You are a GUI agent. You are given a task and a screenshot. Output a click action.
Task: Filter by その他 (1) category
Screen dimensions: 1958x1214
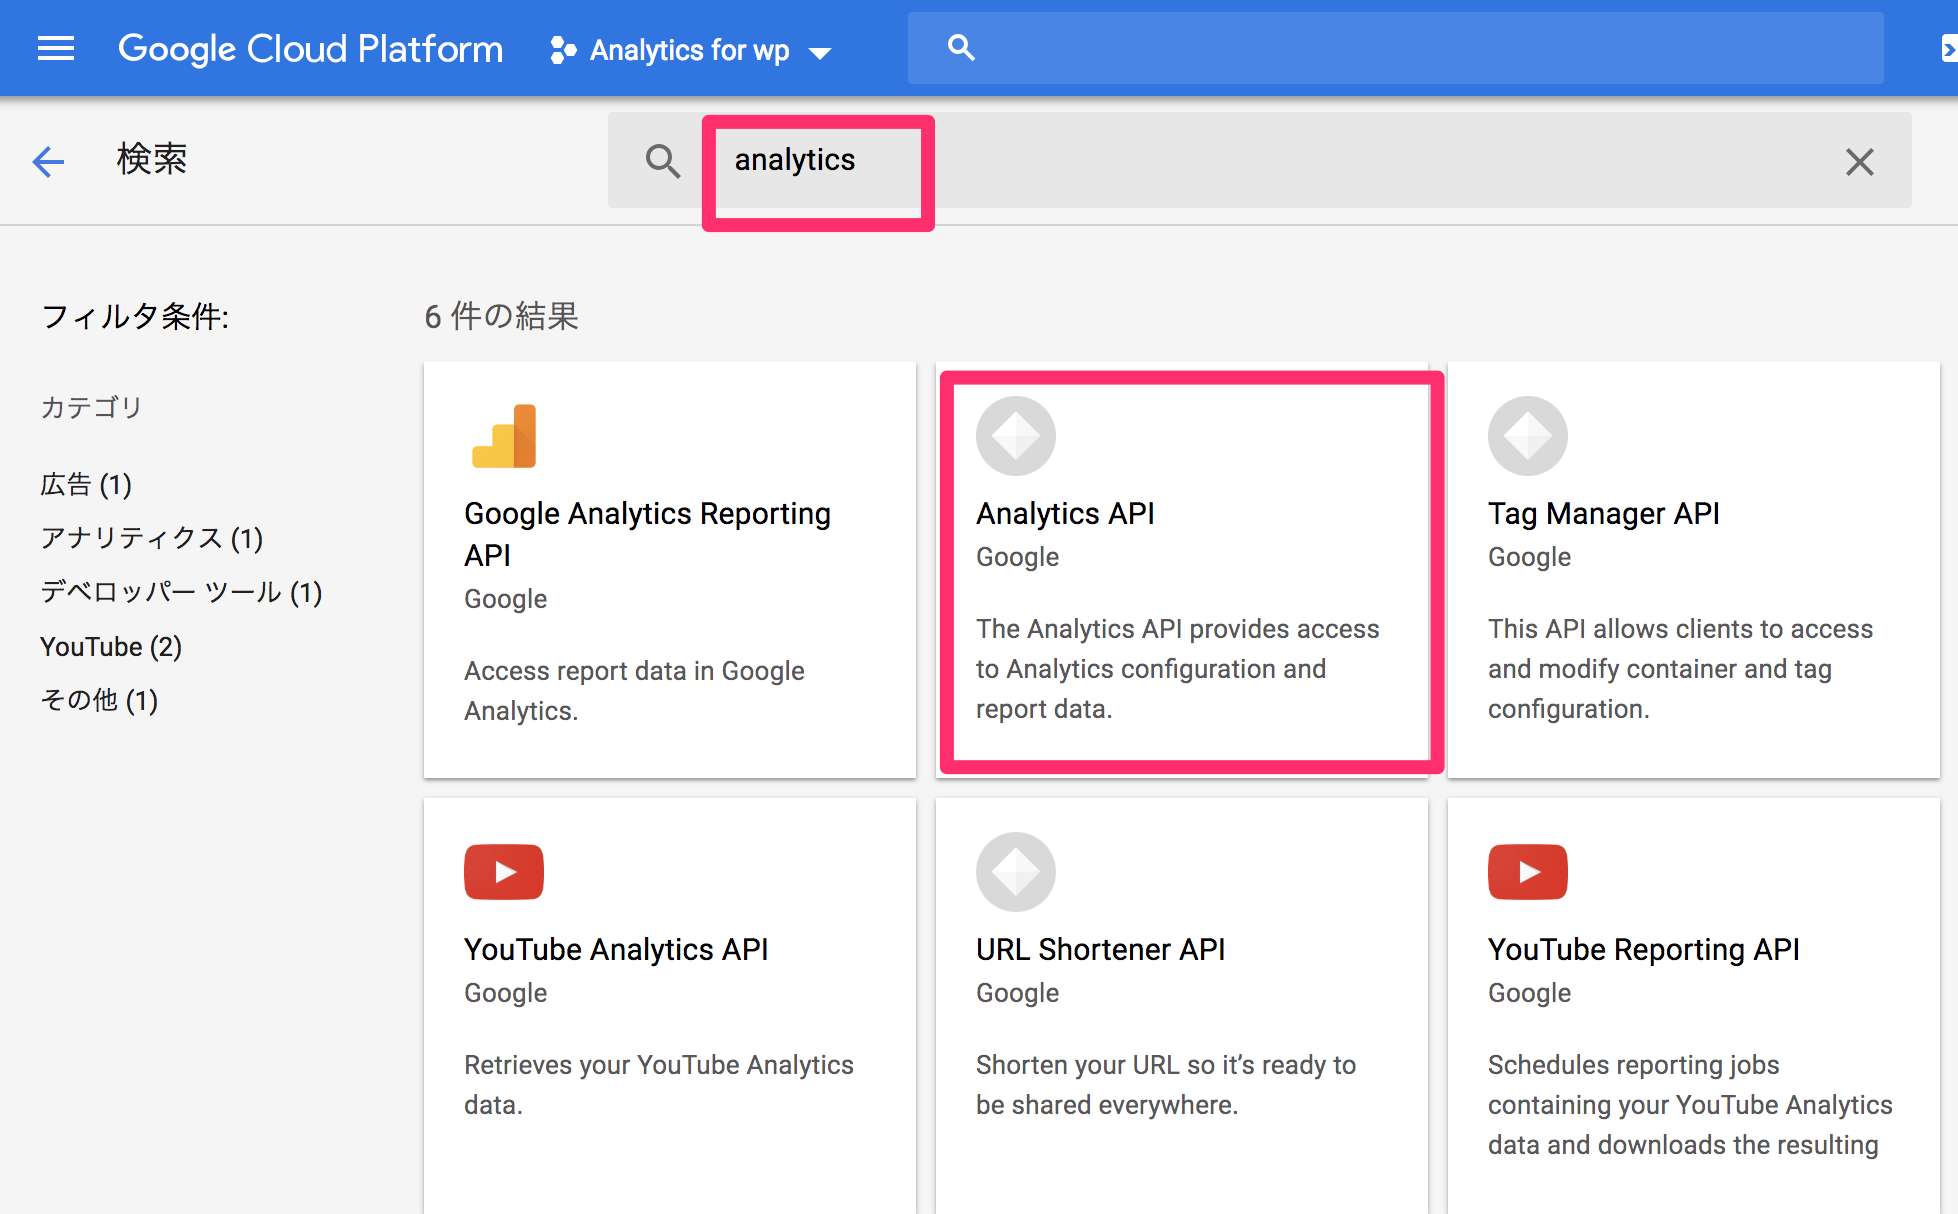(99, 701)
